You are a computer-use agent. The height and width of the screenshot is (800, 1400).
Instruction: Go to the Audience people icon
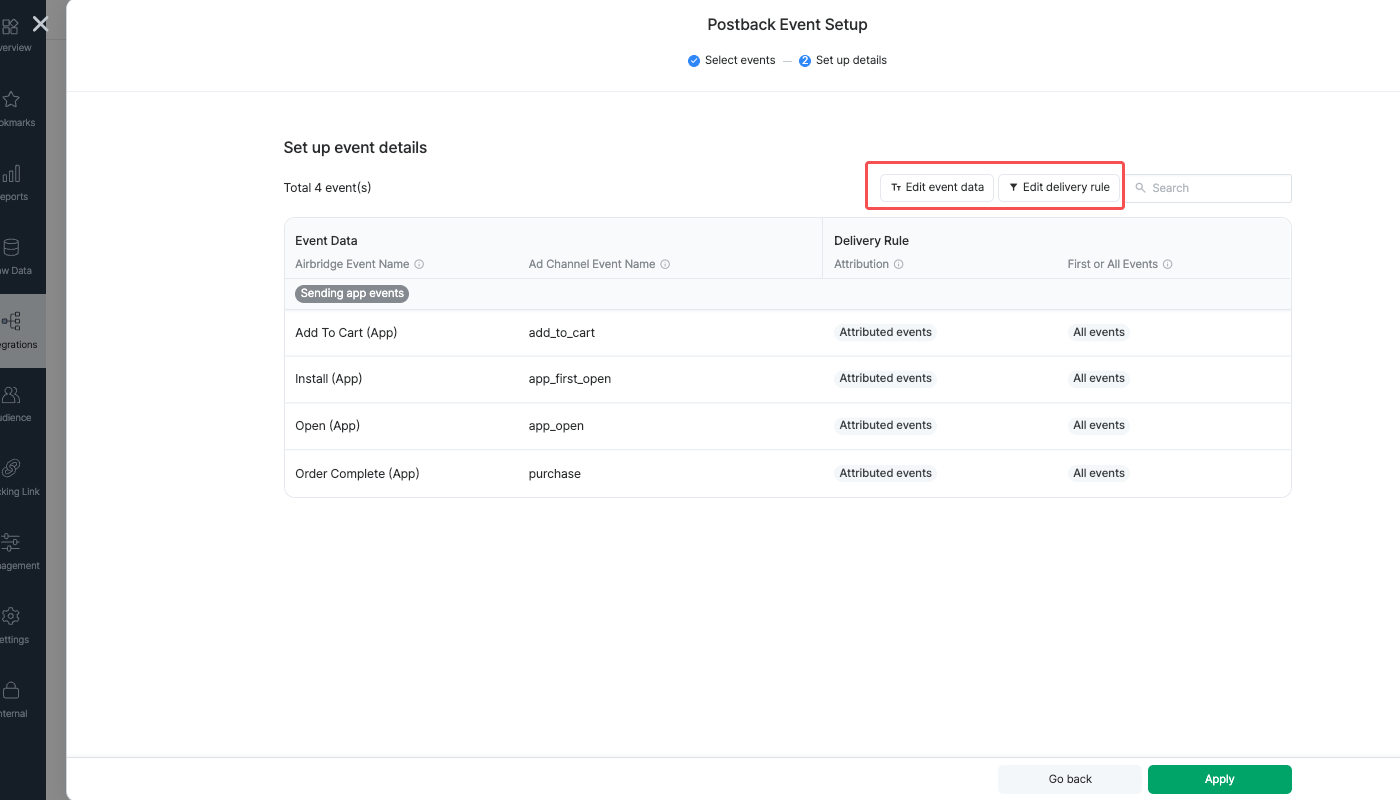click(11, 395)
